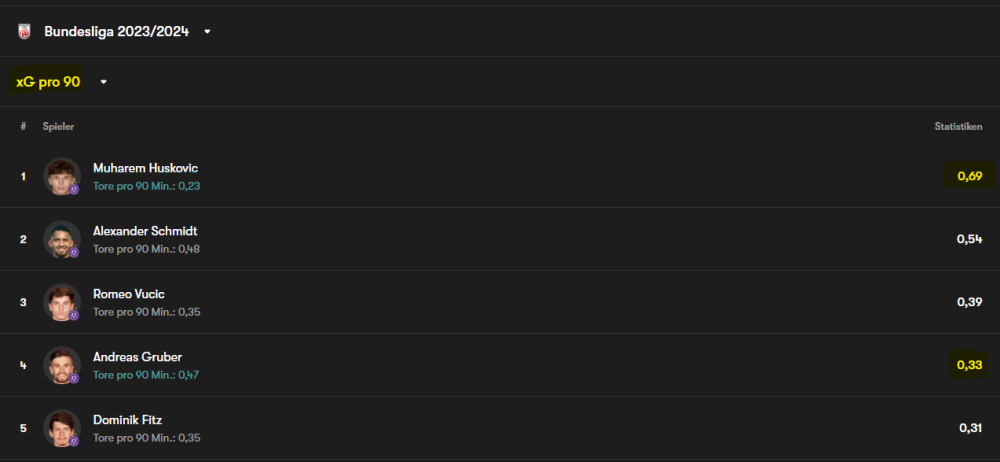Click Romeo Vucic's player photo
The image size is (1000, 462).
pos(61,302)
